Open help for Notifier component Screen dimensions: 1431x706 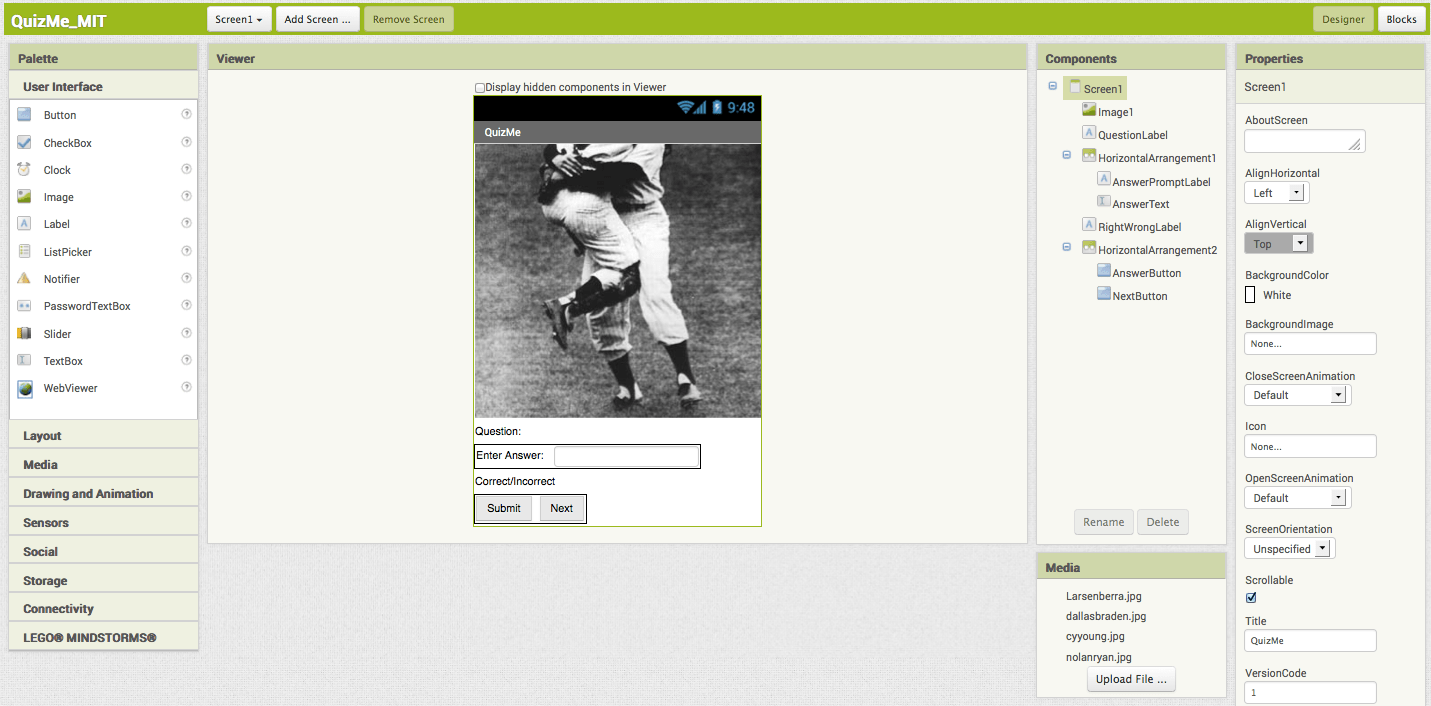[x=186, y=278]
